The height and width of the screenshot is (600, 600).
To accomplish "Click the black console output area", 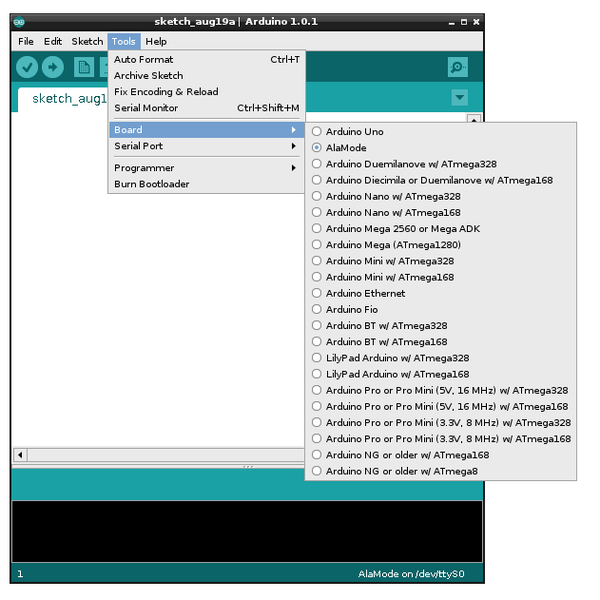I will coord(247,531).
